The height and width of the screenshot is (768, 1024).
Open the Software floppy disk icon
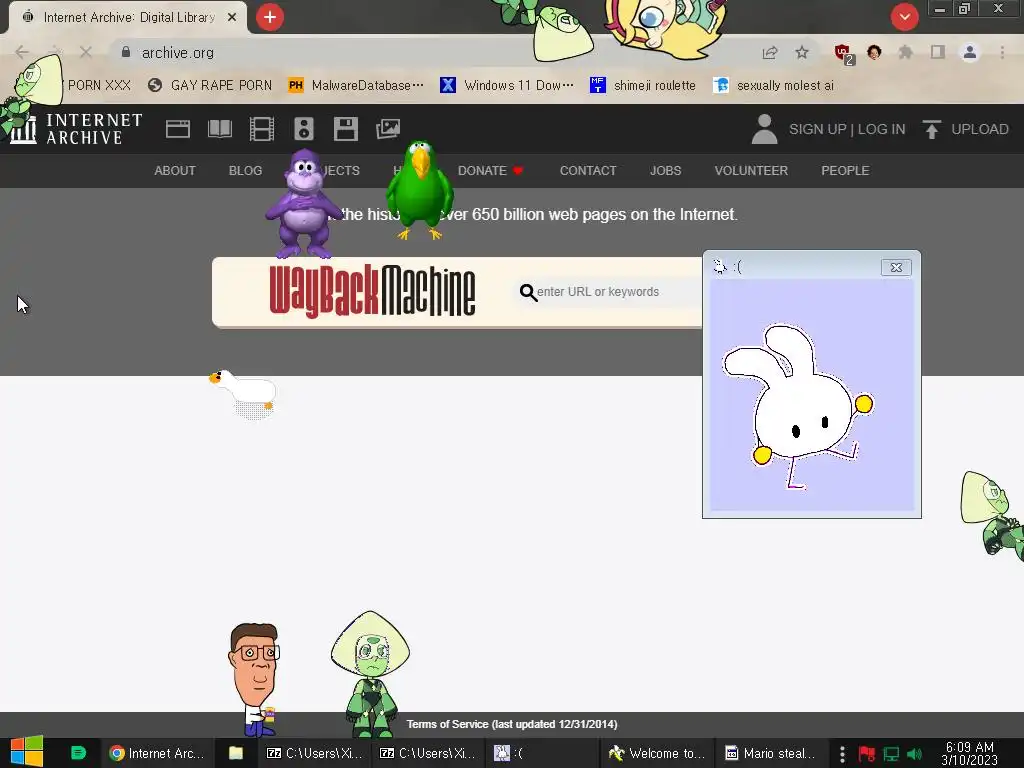[345, 129]
